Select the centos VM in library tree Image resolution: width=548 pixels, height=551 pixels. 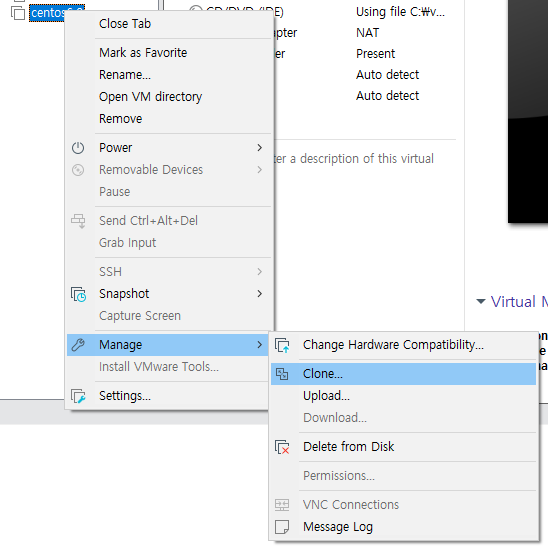coord(47,13)
